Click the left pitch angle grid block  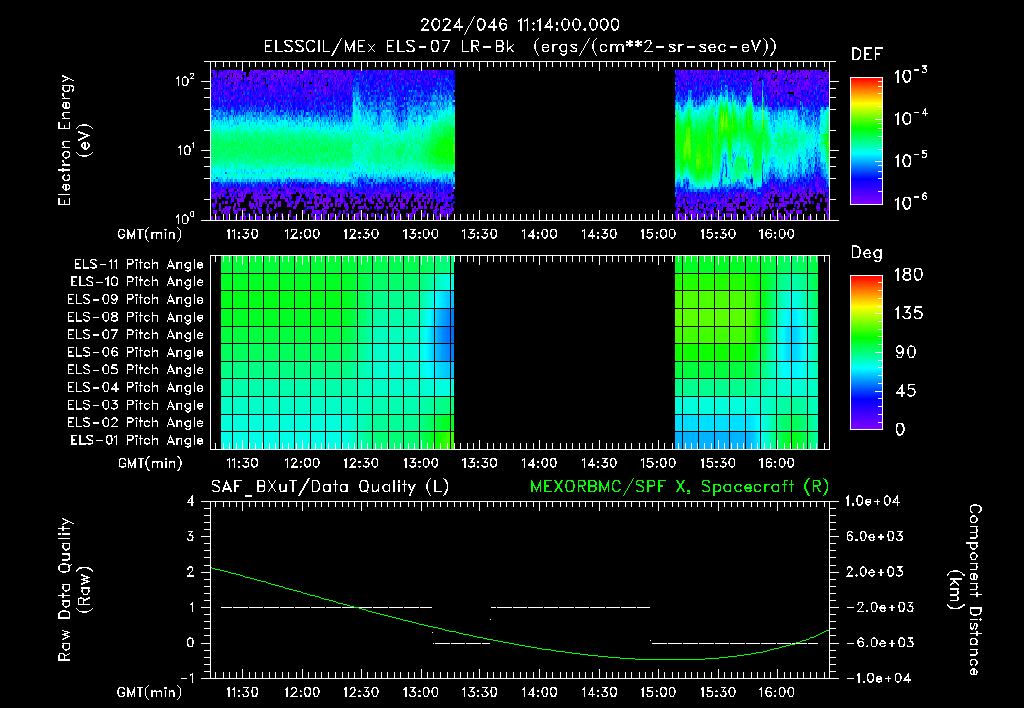[337, 352]
